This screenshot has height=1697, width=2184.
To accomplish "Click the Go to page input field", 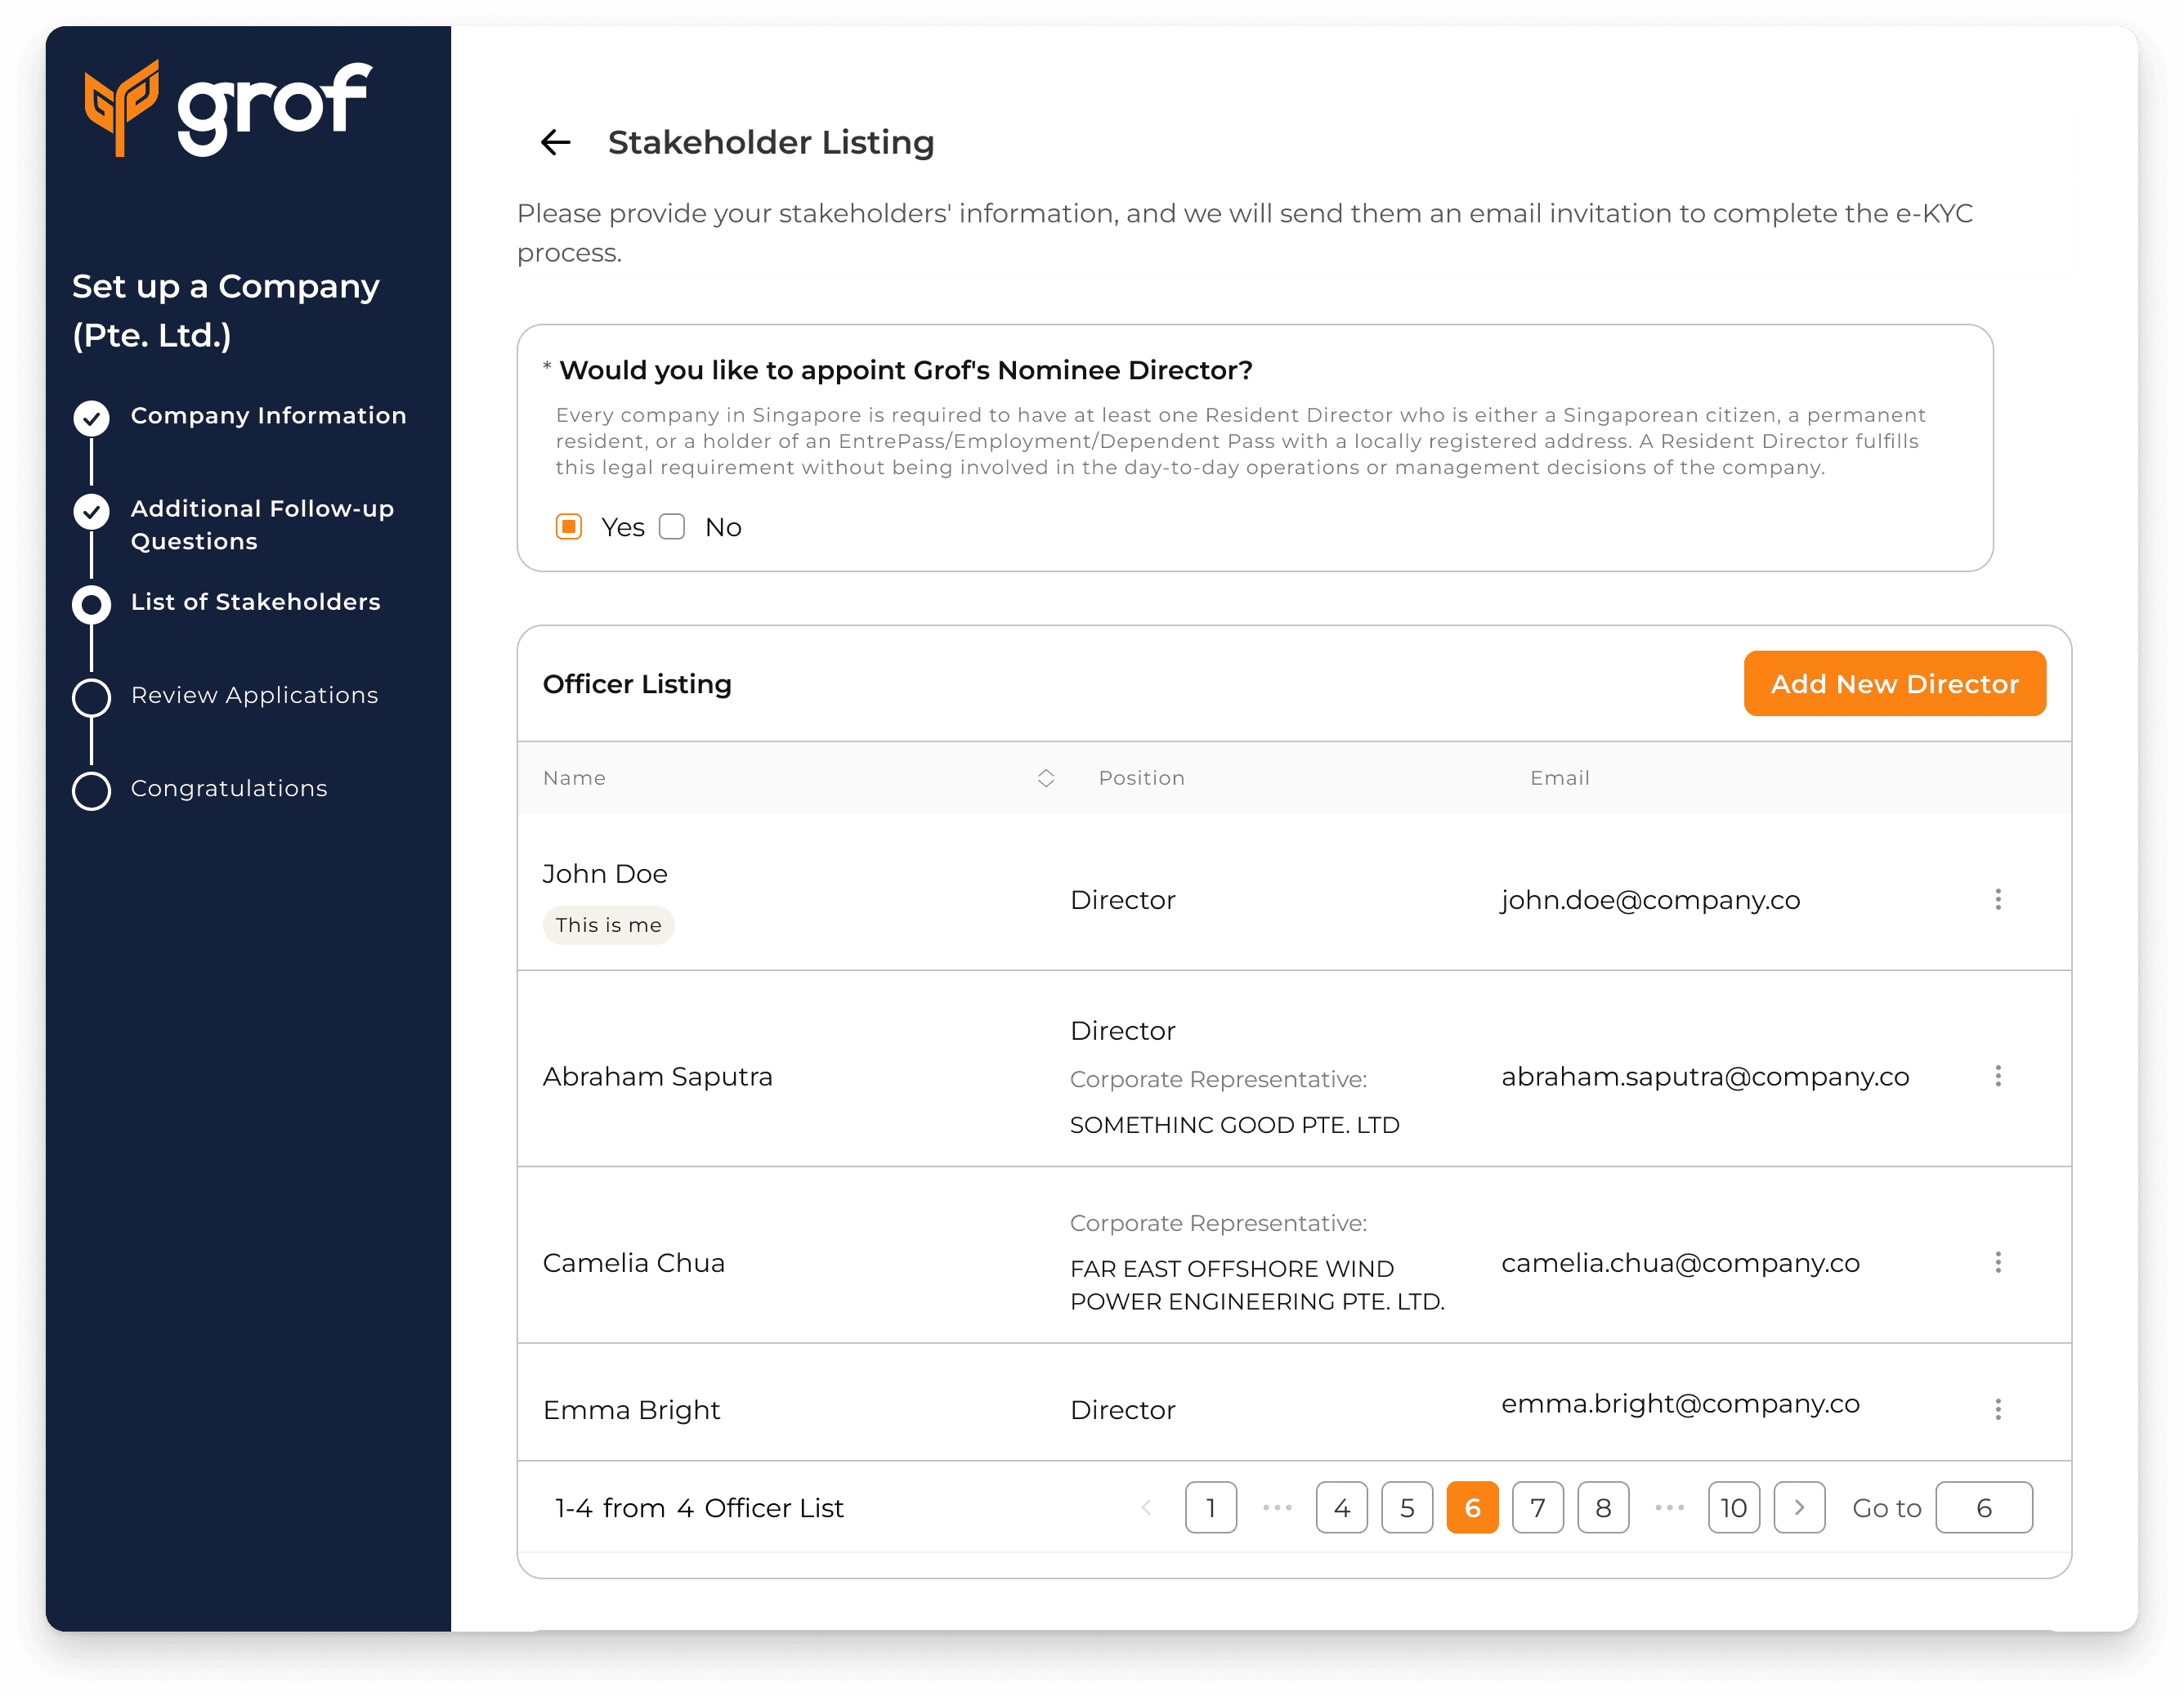I will coord(1983,1507).
